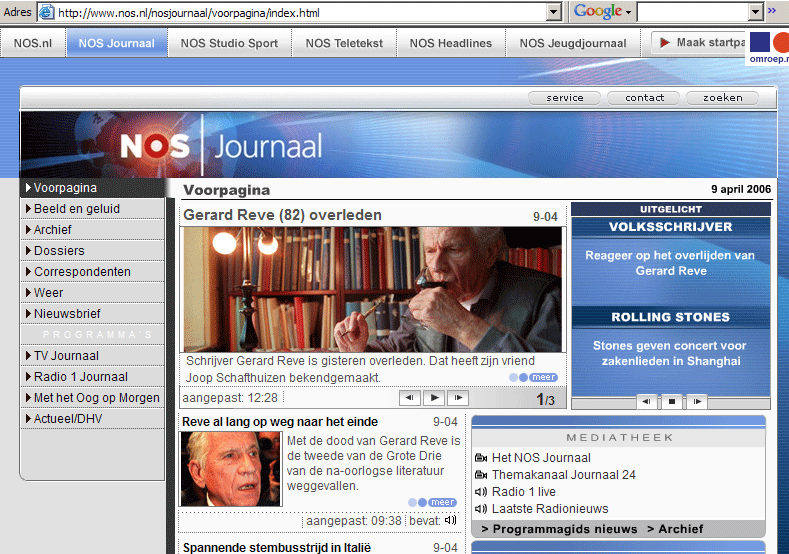Select the NOS Journaal tab
Image resolution: width=789 pixels, height=554 pixels.
(116, 43)
